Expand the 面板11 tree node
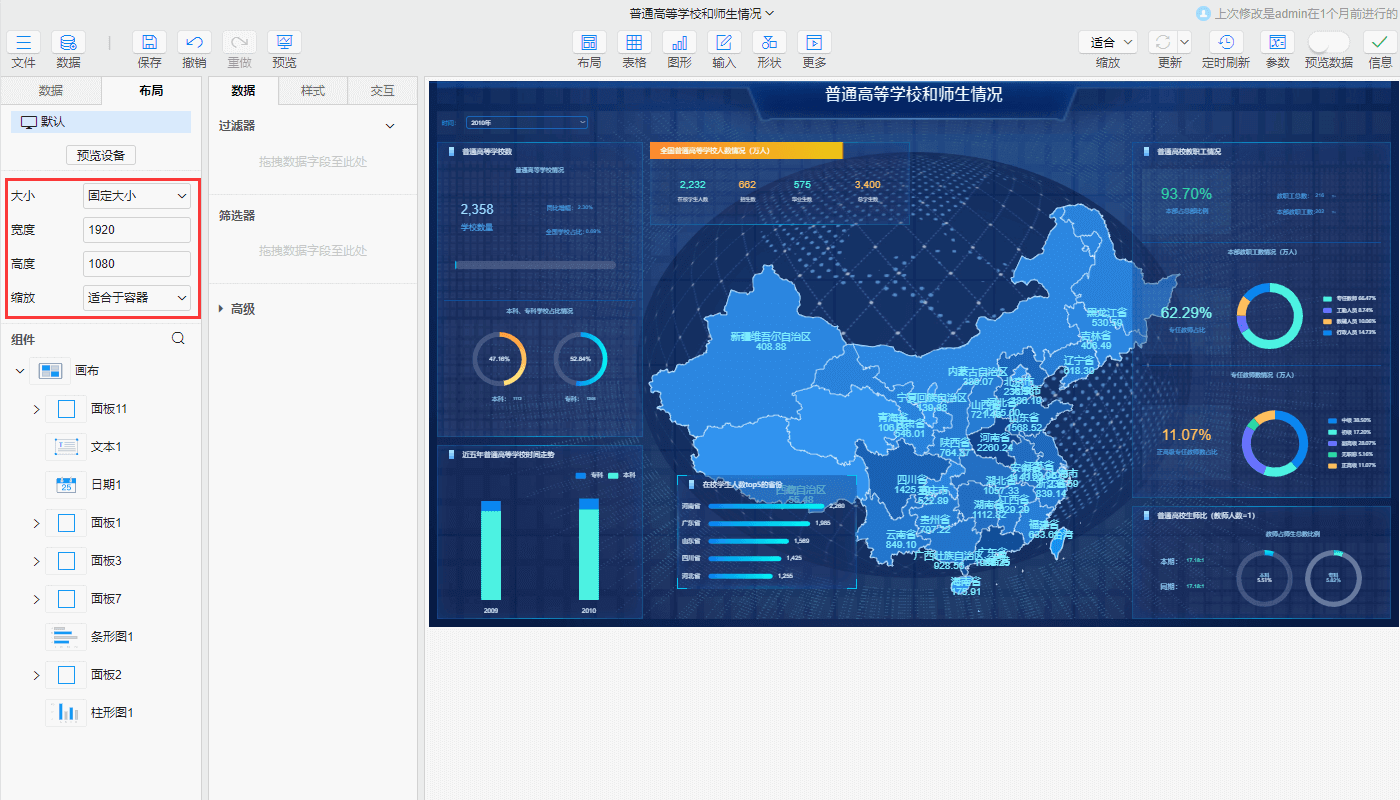This screenshot has height=800, width=1400. (x=37, y=409)
